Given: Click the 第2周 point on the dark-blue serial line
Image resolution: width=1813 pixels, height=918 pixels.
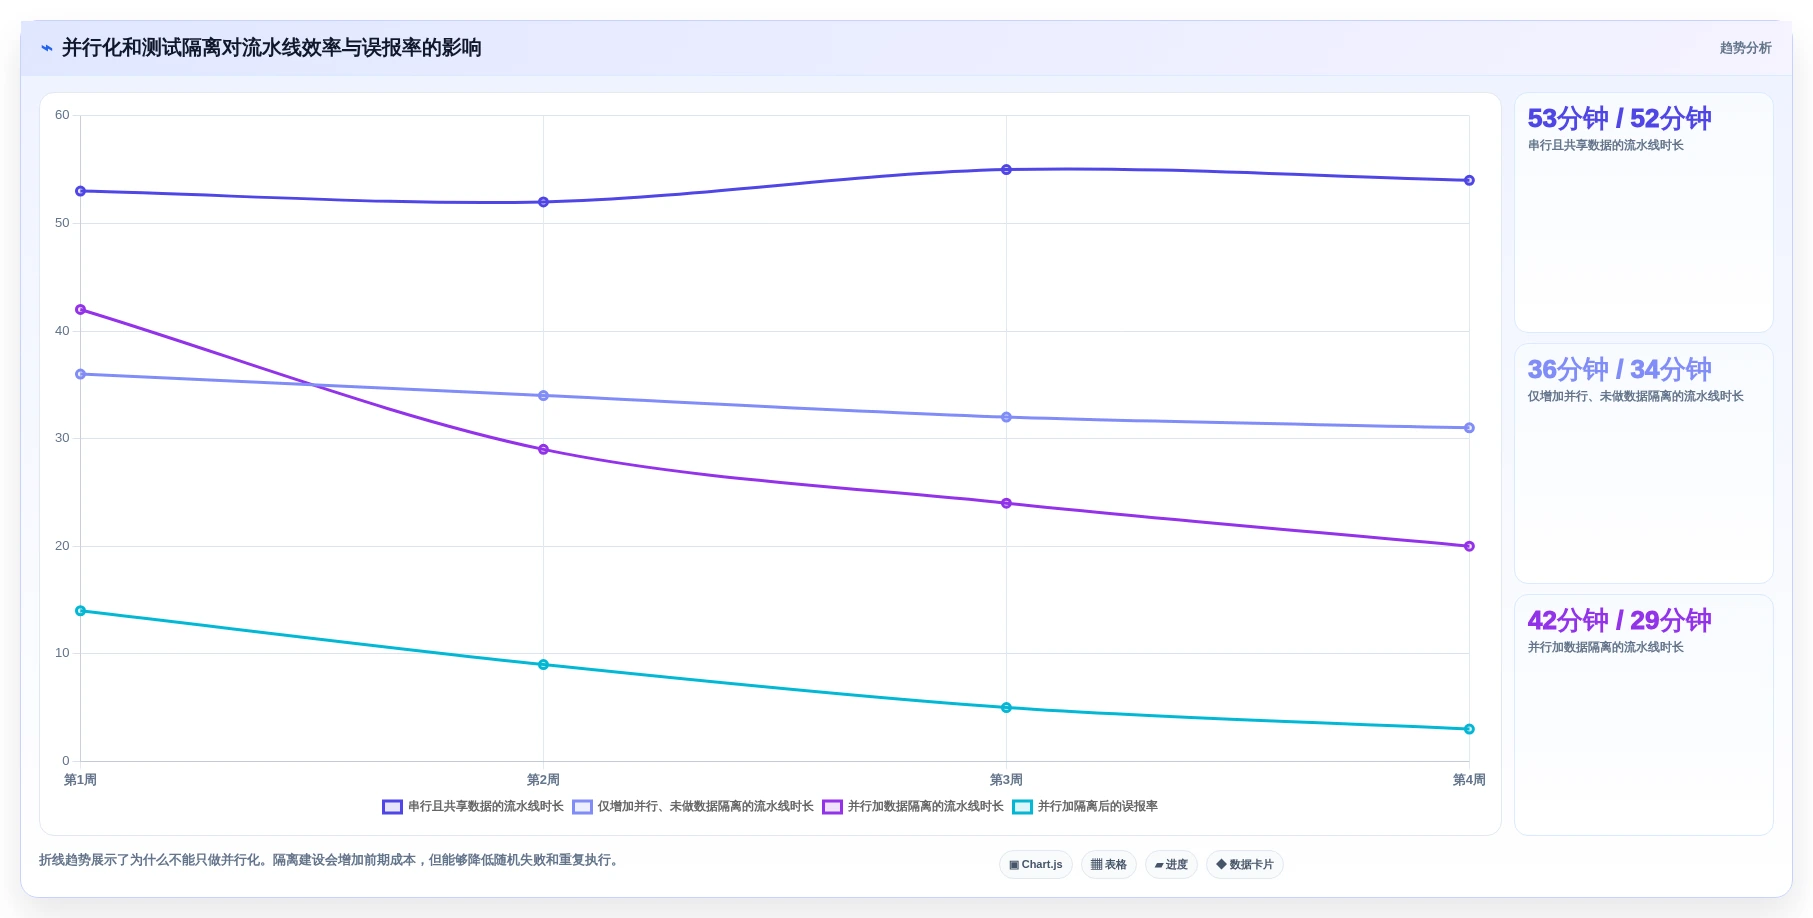Looking at the screenshot, I should (x=543, y=202).
